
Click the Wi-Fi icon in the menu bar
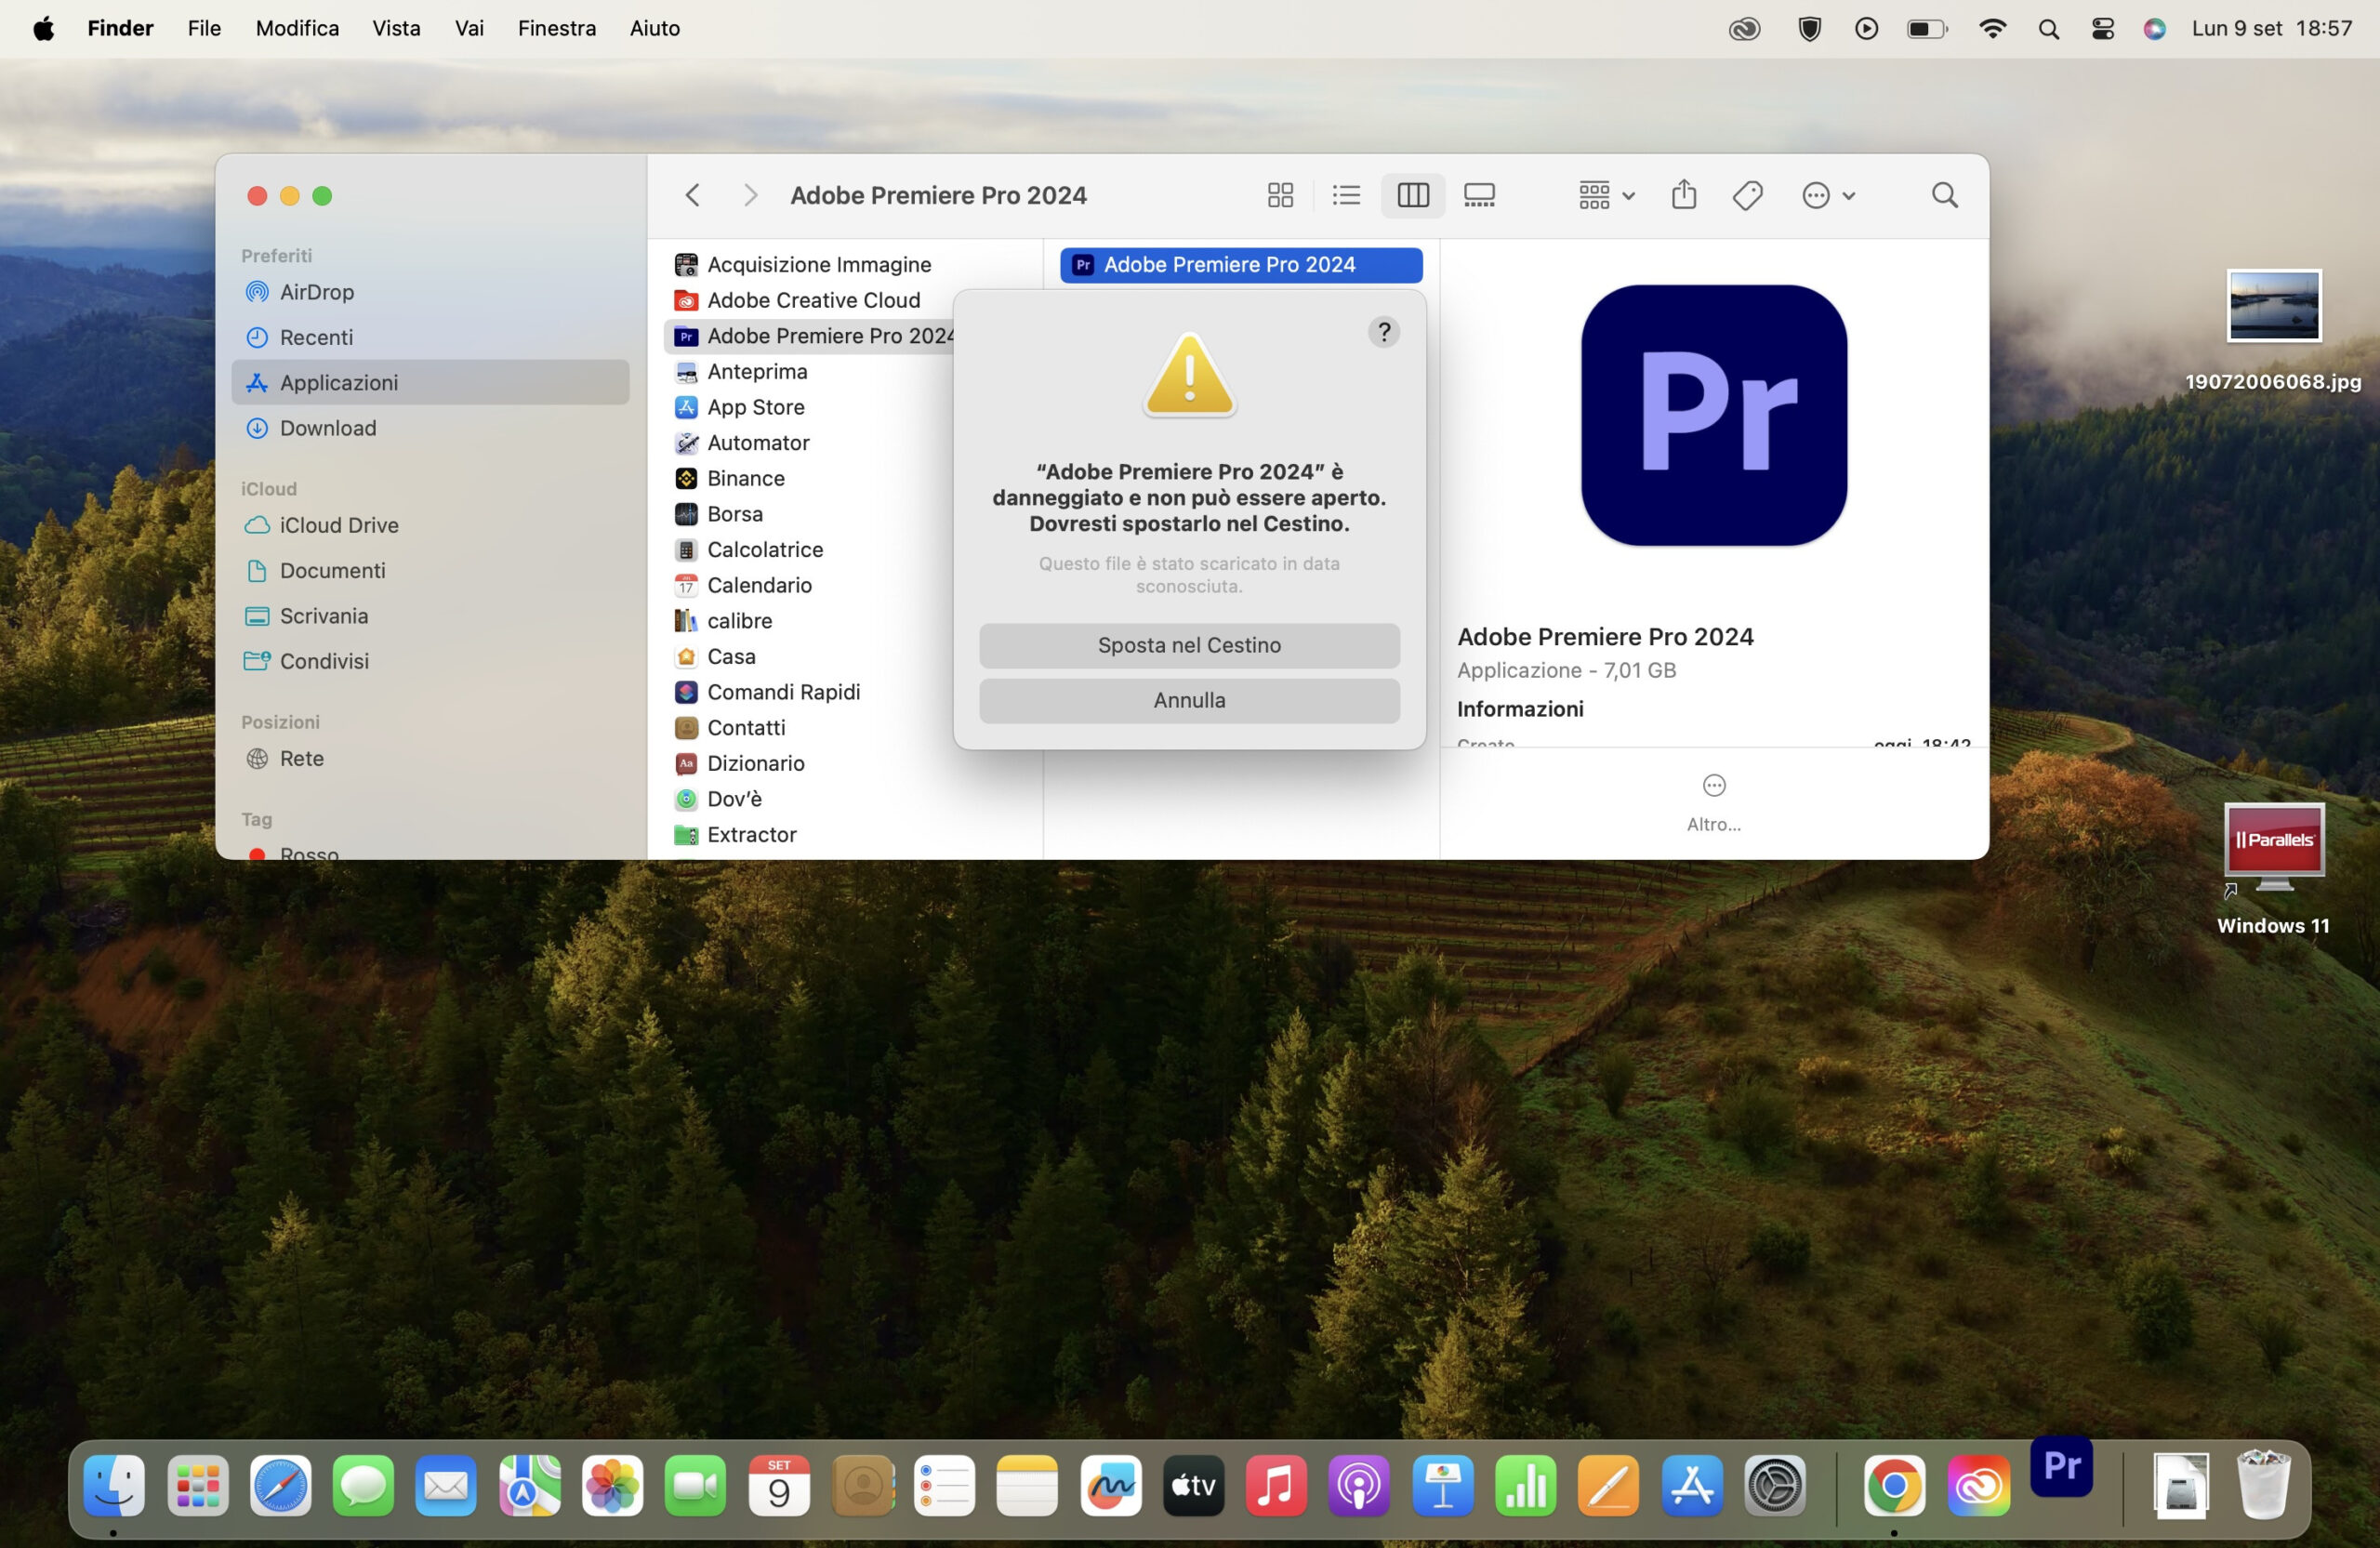[1992, 28]
